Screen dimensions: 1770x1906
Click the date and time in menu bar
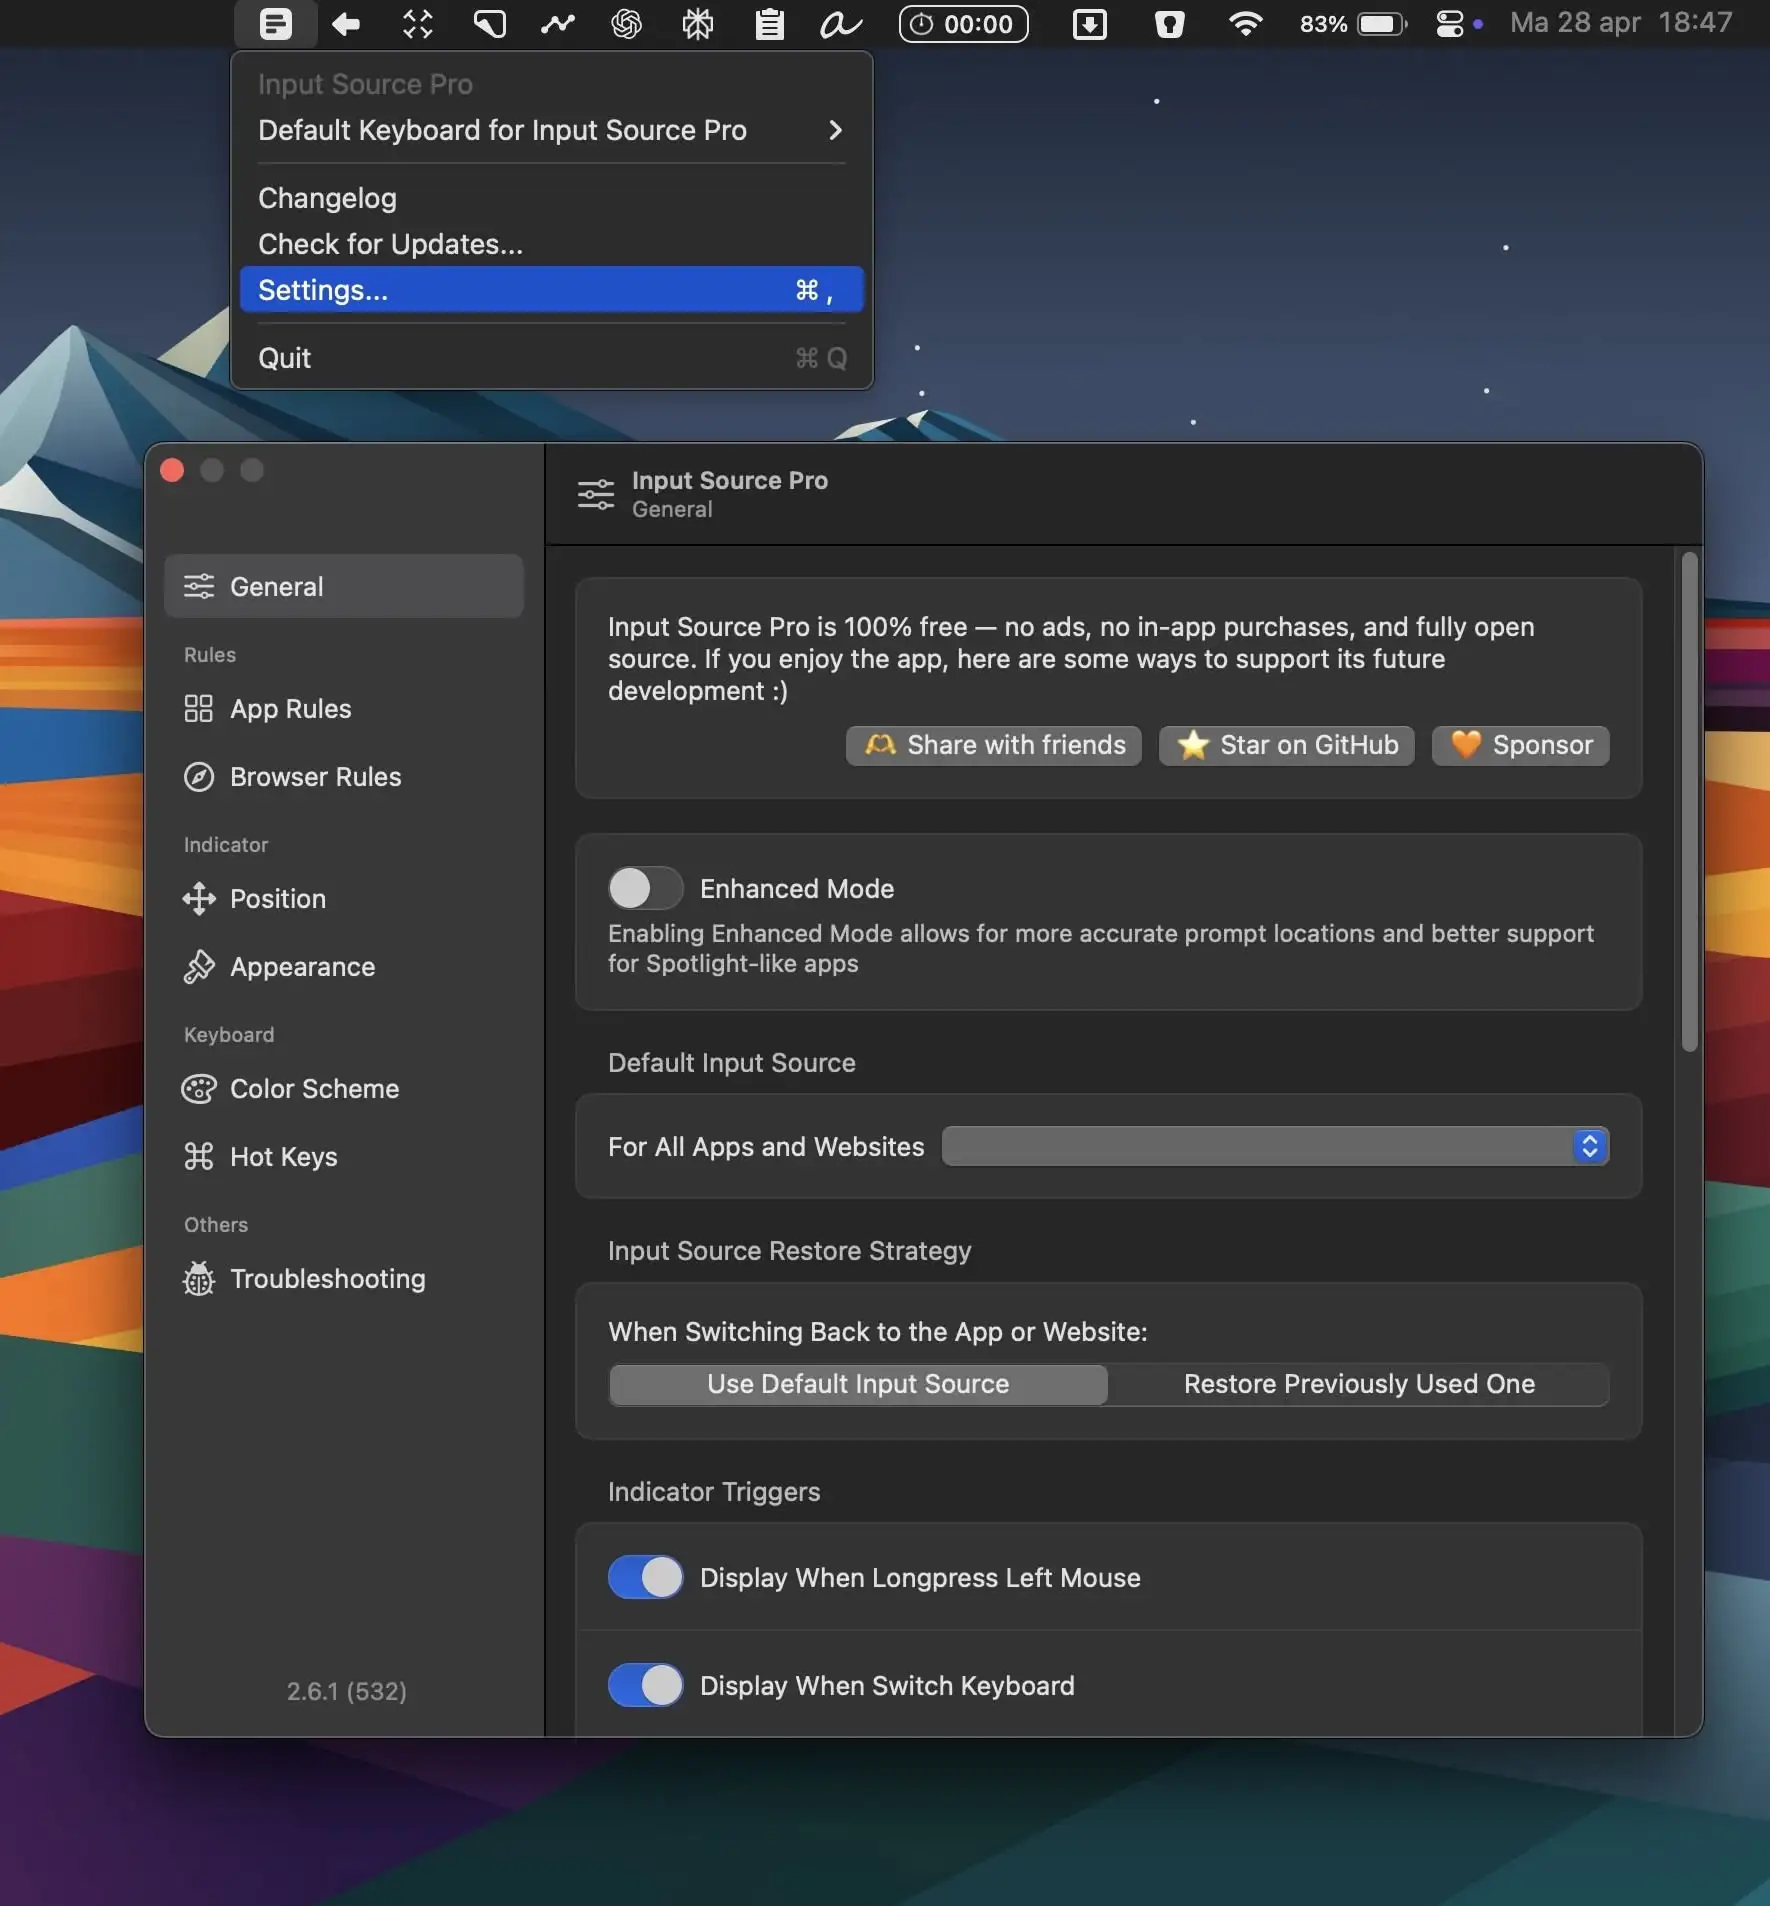tap(1621, 23)
